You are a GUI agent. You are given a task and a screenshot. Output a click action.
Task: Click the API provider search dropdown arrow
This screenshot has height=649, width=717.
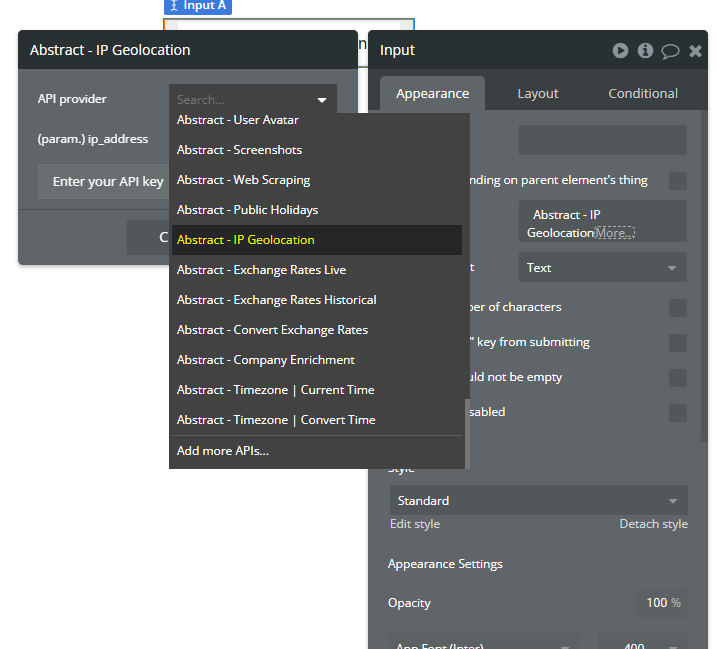coord(322,100)
